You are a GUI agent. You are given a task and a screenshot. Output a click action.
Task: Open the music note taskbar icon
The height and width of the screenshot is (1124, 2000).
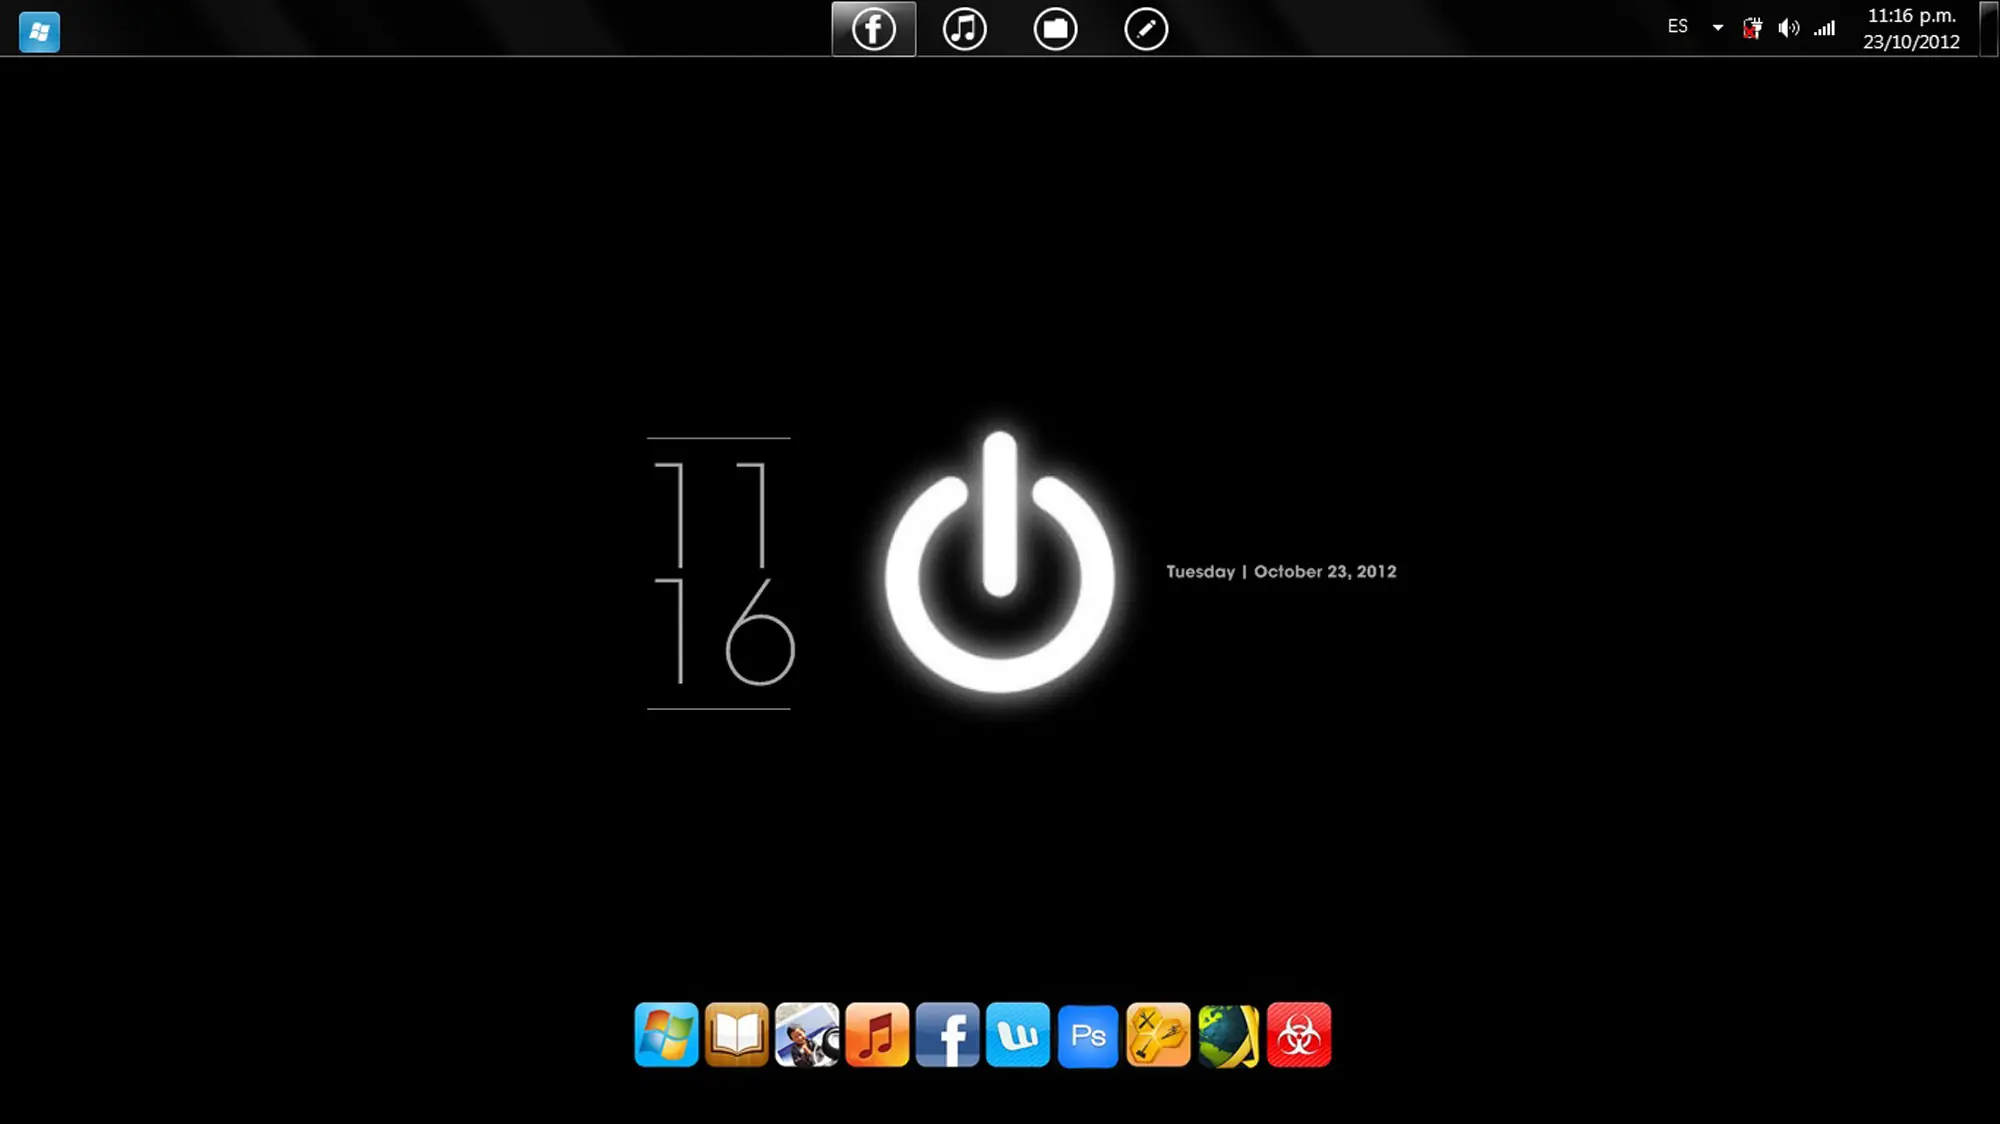(x=964, y=29)
